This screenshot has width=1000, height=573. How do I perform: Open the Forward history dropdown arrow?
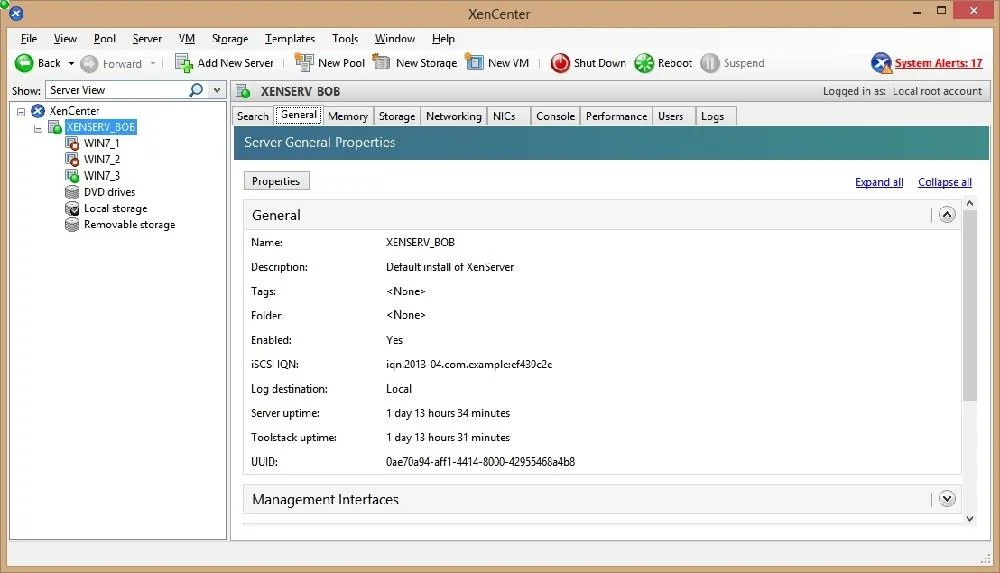point(153,63)
